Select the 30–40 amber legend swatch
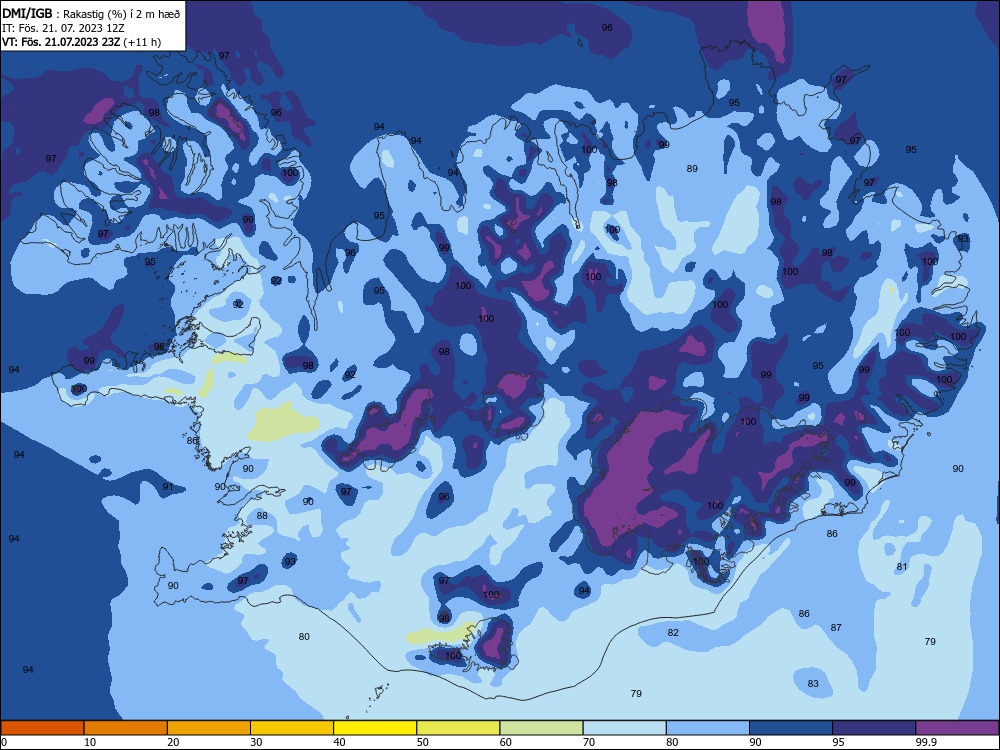Screen dimensions: 1000x750 292,728
